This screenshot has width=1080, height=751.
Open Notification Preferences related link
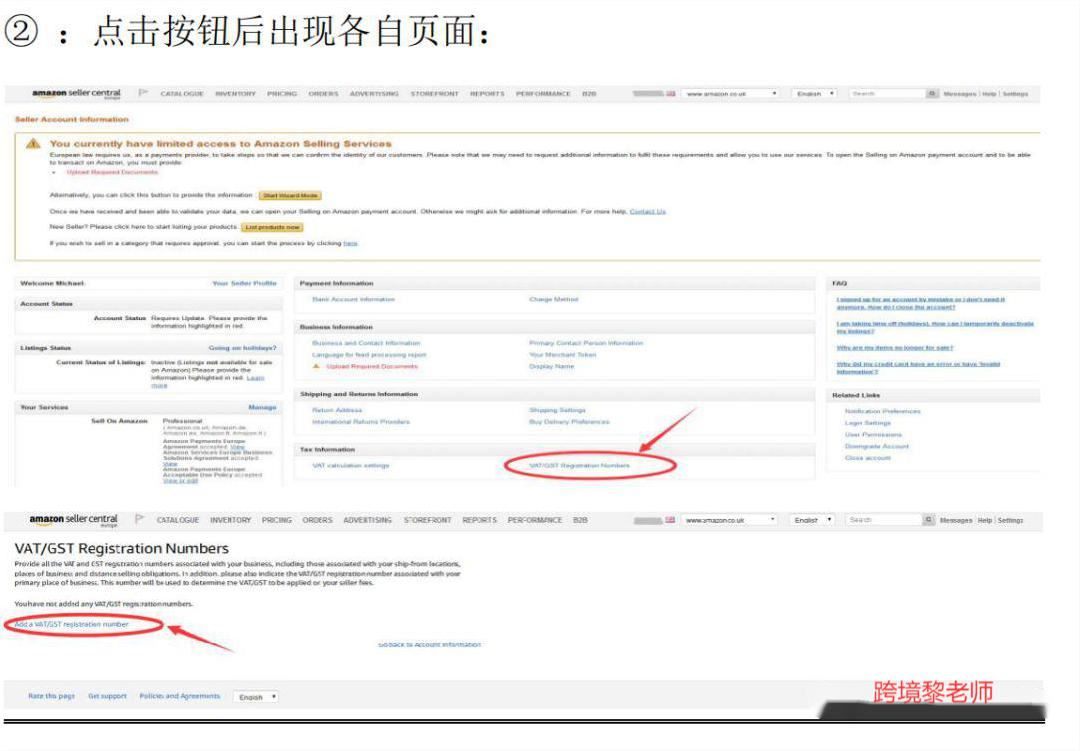(x=882, y=411)
